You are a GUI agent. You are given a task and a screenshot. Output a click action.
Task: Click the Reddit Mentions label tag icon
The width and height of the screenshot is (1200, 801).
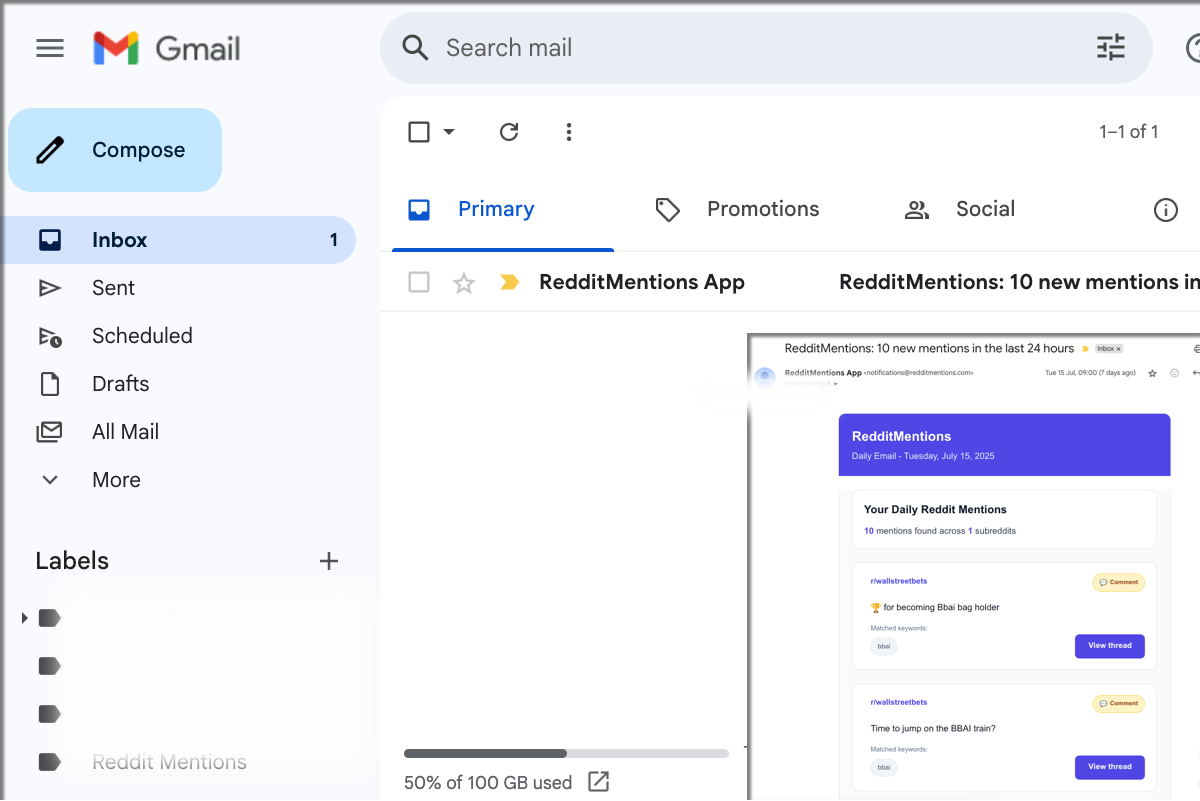50,762
